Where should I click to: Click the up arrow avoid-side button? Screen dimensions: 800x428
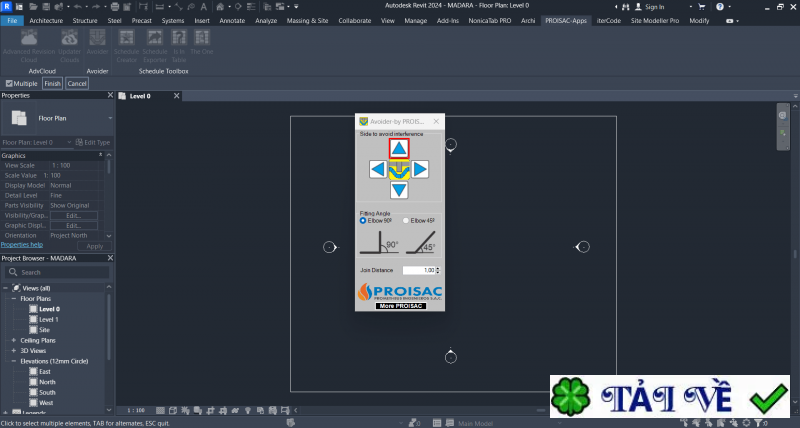(x=399, y=148)
